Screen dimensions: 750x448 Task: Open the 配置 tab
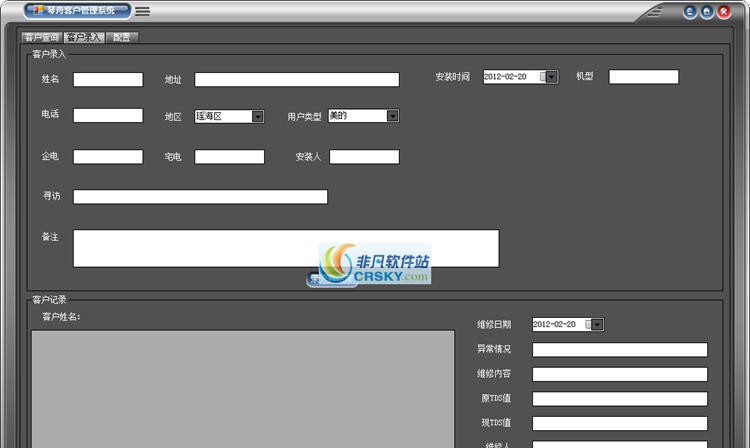click(121, 37)
